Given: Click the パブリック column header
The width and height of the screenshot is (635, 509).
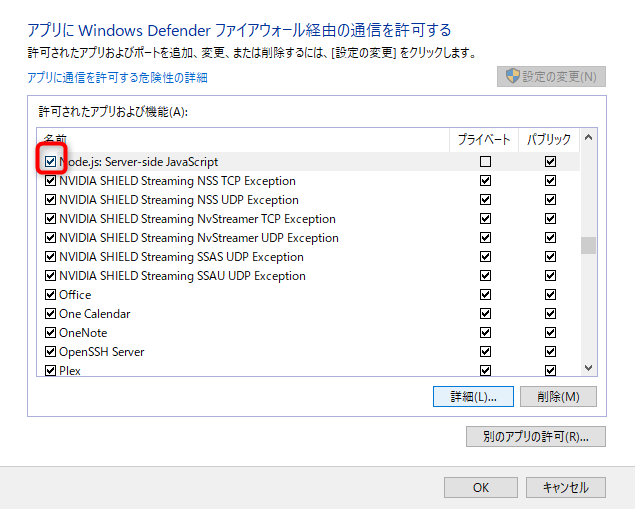Looking at the screenshot, I should pos(549,140).
